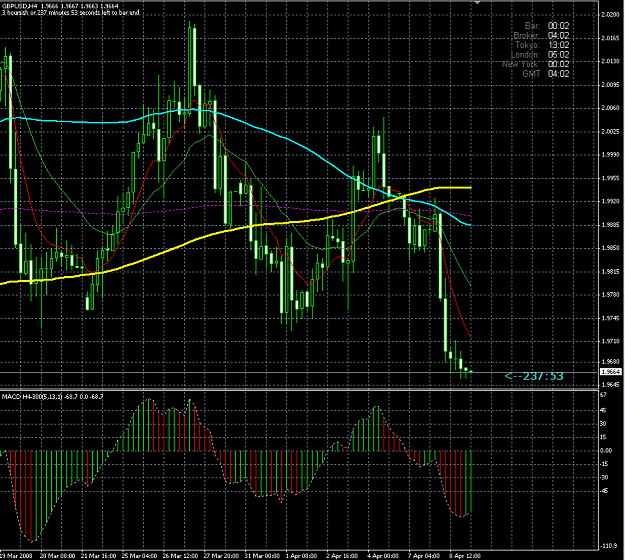Viewport: 625px width, 560px height.
Task: Click the Bar 00:02 clock line
Action: (547, 26)
